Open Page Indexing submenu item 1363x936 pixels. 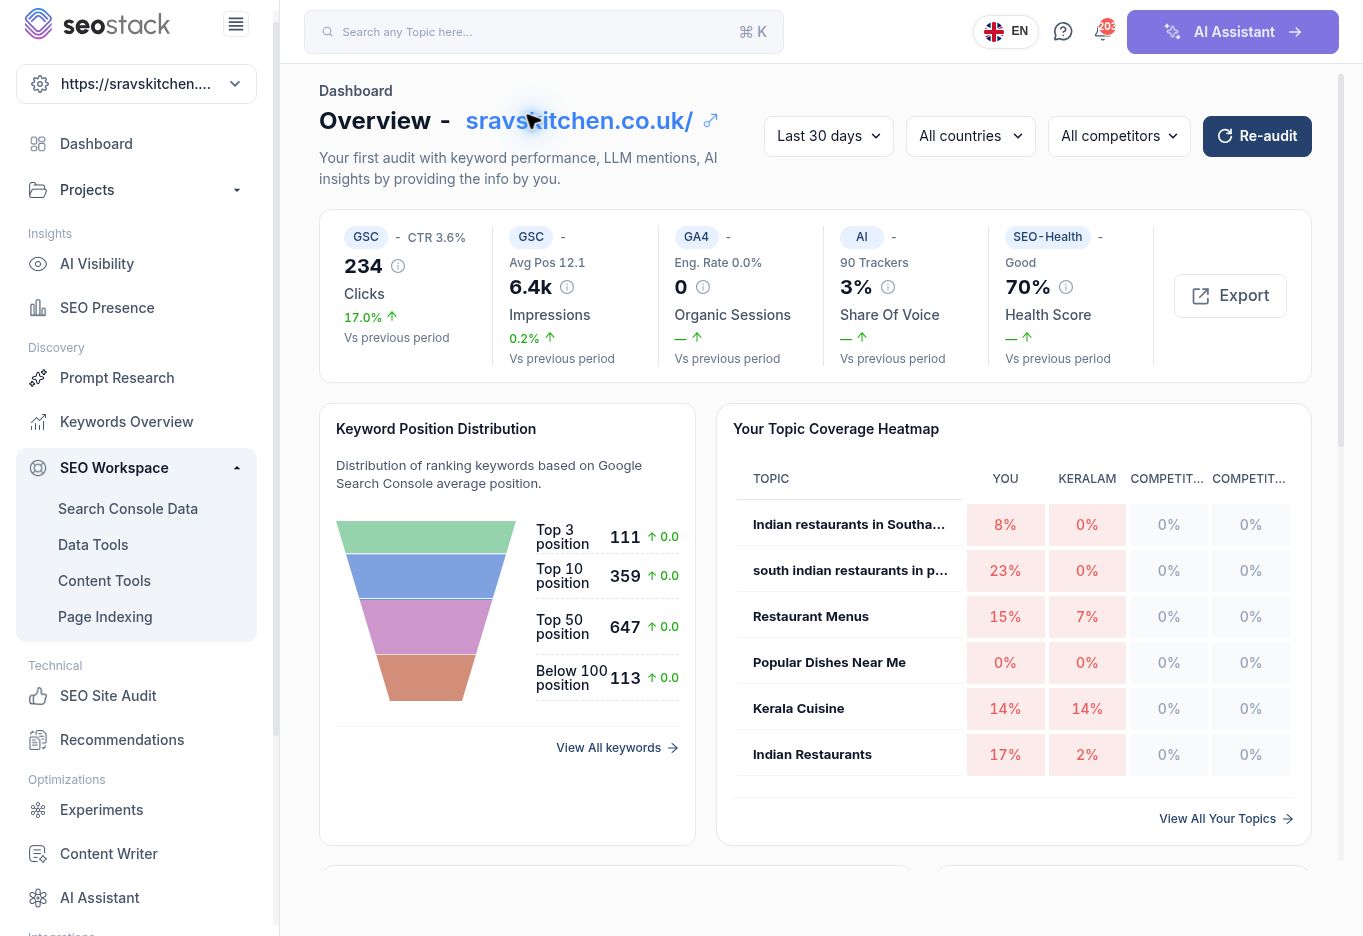[105, 617]
